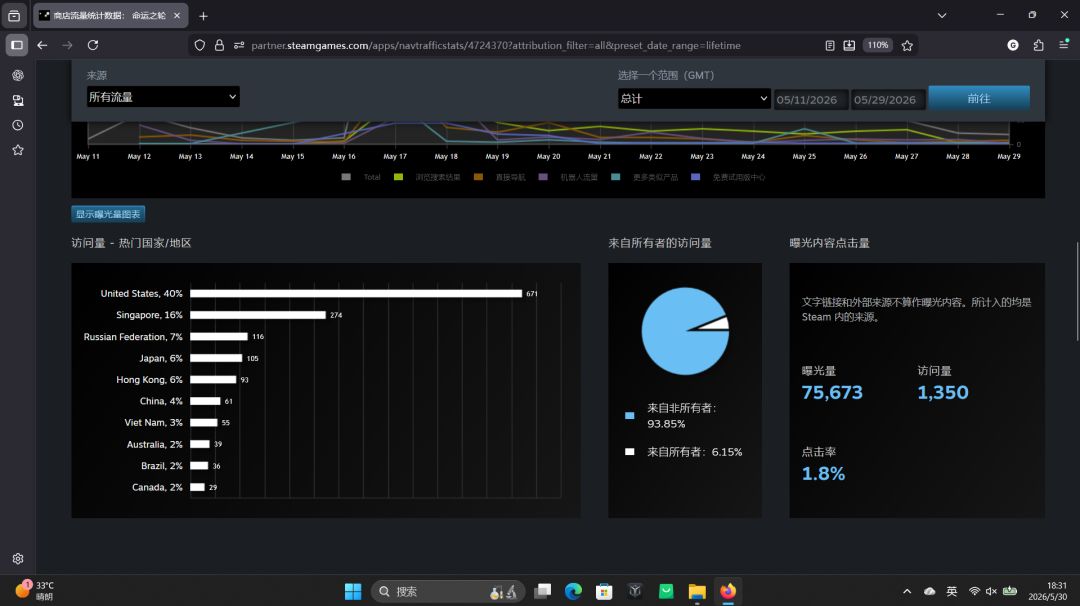Open history clock icon in sidebar
Viewport: 1080px width, 606px height.
pyautogui.click(x=18, y=125)
